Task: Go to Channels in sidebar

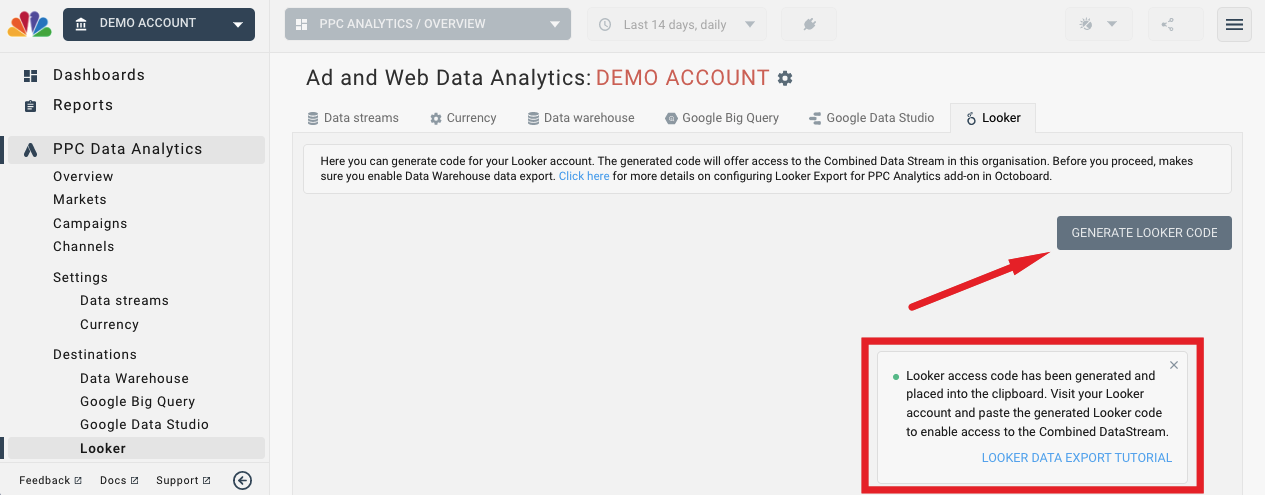Action: 84,246
